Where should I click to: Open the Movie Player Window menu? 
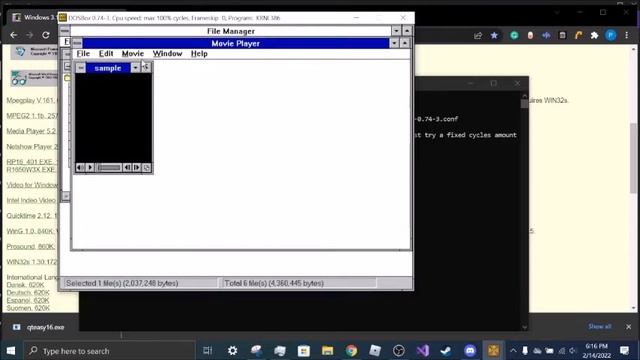click(167, 53)
